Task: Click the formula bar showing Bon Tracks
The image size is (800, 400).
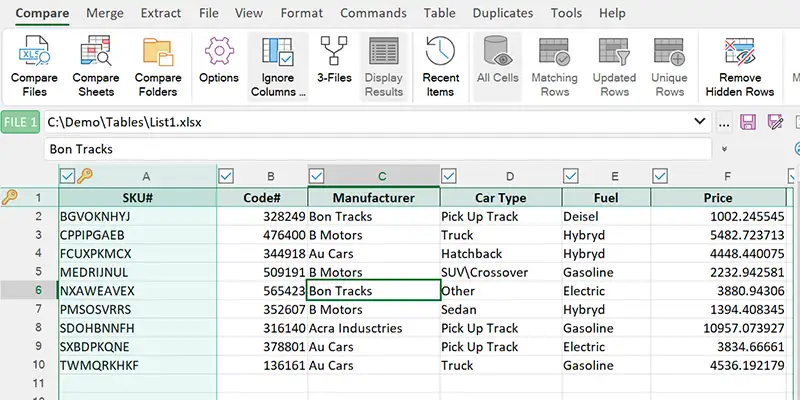Action: tap(378, 149)
